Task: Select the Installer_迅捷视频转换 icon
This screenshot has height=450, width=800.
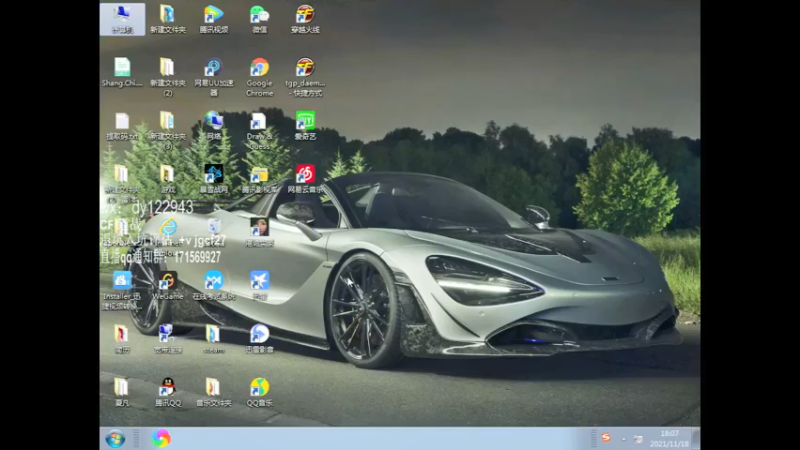Action: (x=122, y=290)
